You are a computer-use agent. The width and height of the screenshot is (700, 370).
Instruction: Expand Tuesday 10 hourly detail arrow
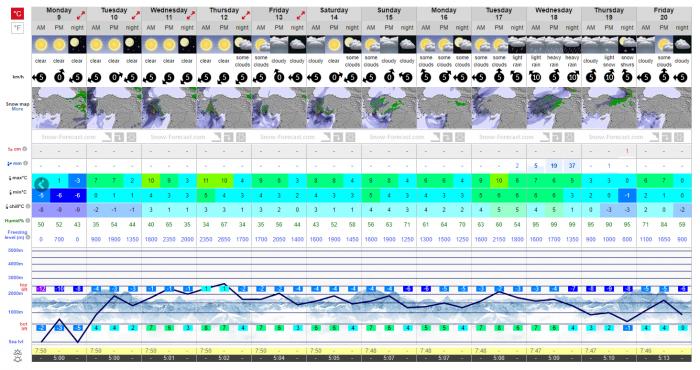tap(135, 16)
